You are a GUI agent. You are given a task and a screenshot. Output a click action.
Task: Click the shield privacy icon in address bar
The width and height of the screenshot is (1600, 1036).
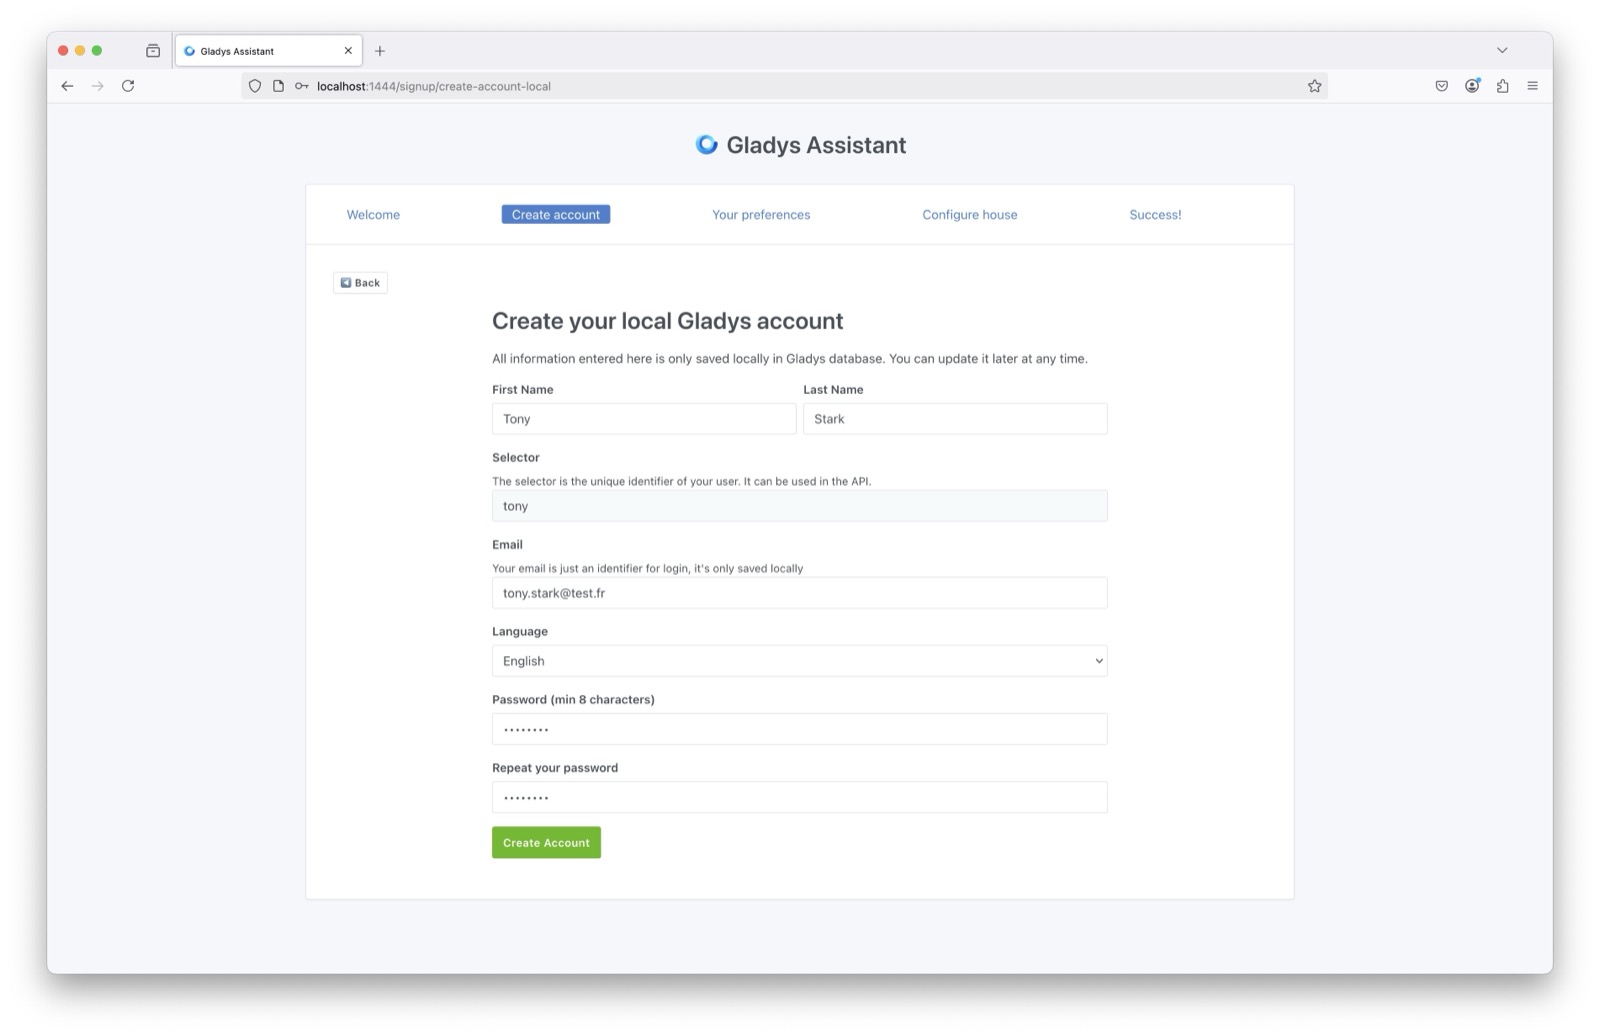254,86
